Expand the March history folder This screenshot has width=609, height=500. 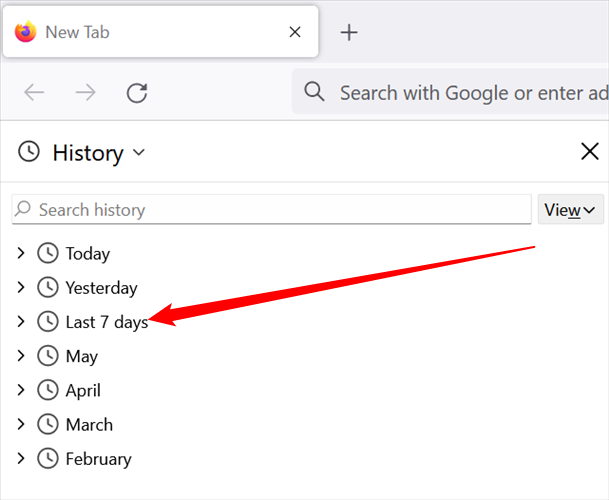[21, 424]
